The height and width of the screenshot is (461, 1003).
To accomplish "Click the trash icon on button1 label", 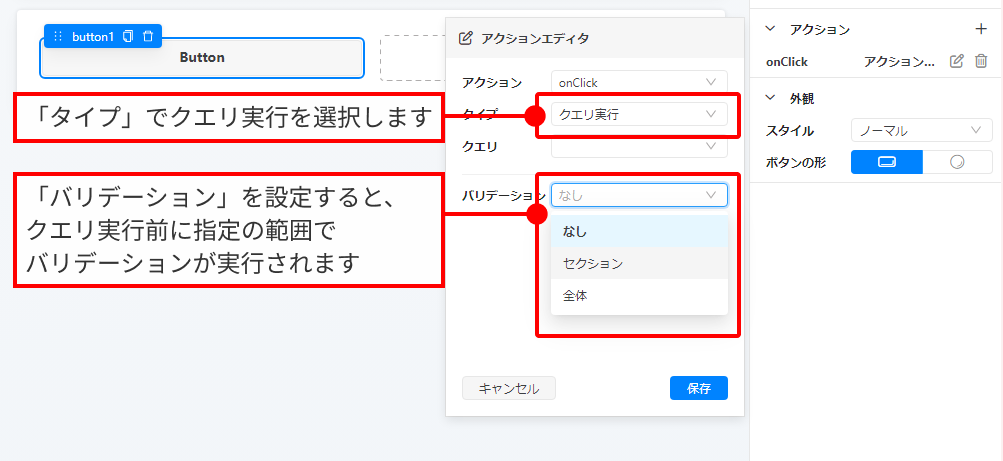I will click(148, 36).
